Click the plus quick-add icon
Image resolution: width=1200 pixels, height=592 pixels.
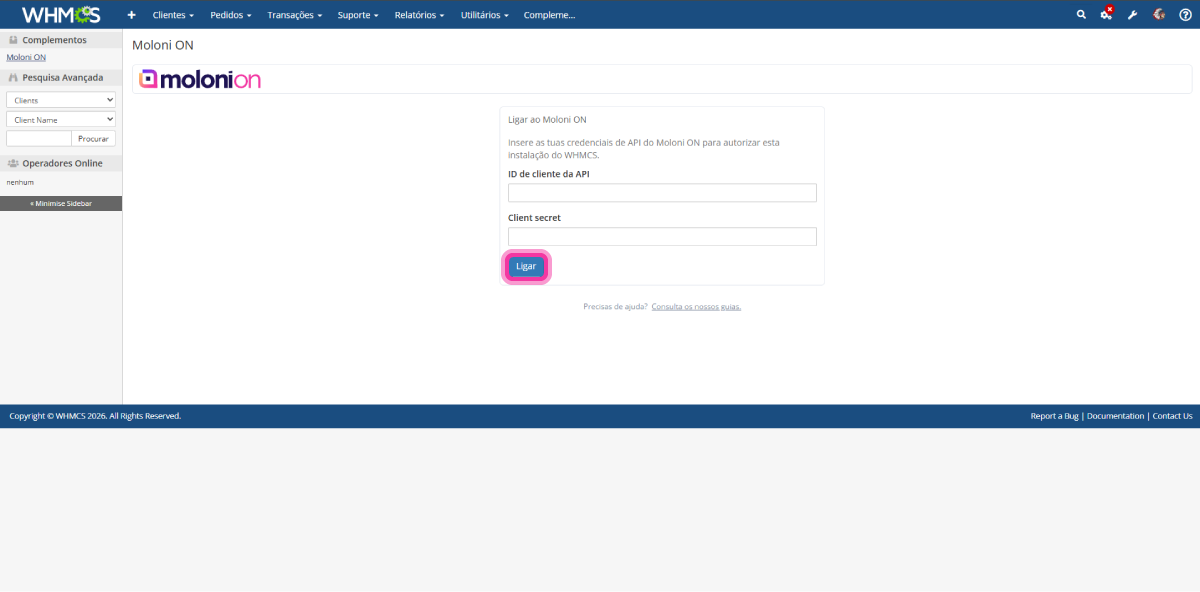[131, 15]
